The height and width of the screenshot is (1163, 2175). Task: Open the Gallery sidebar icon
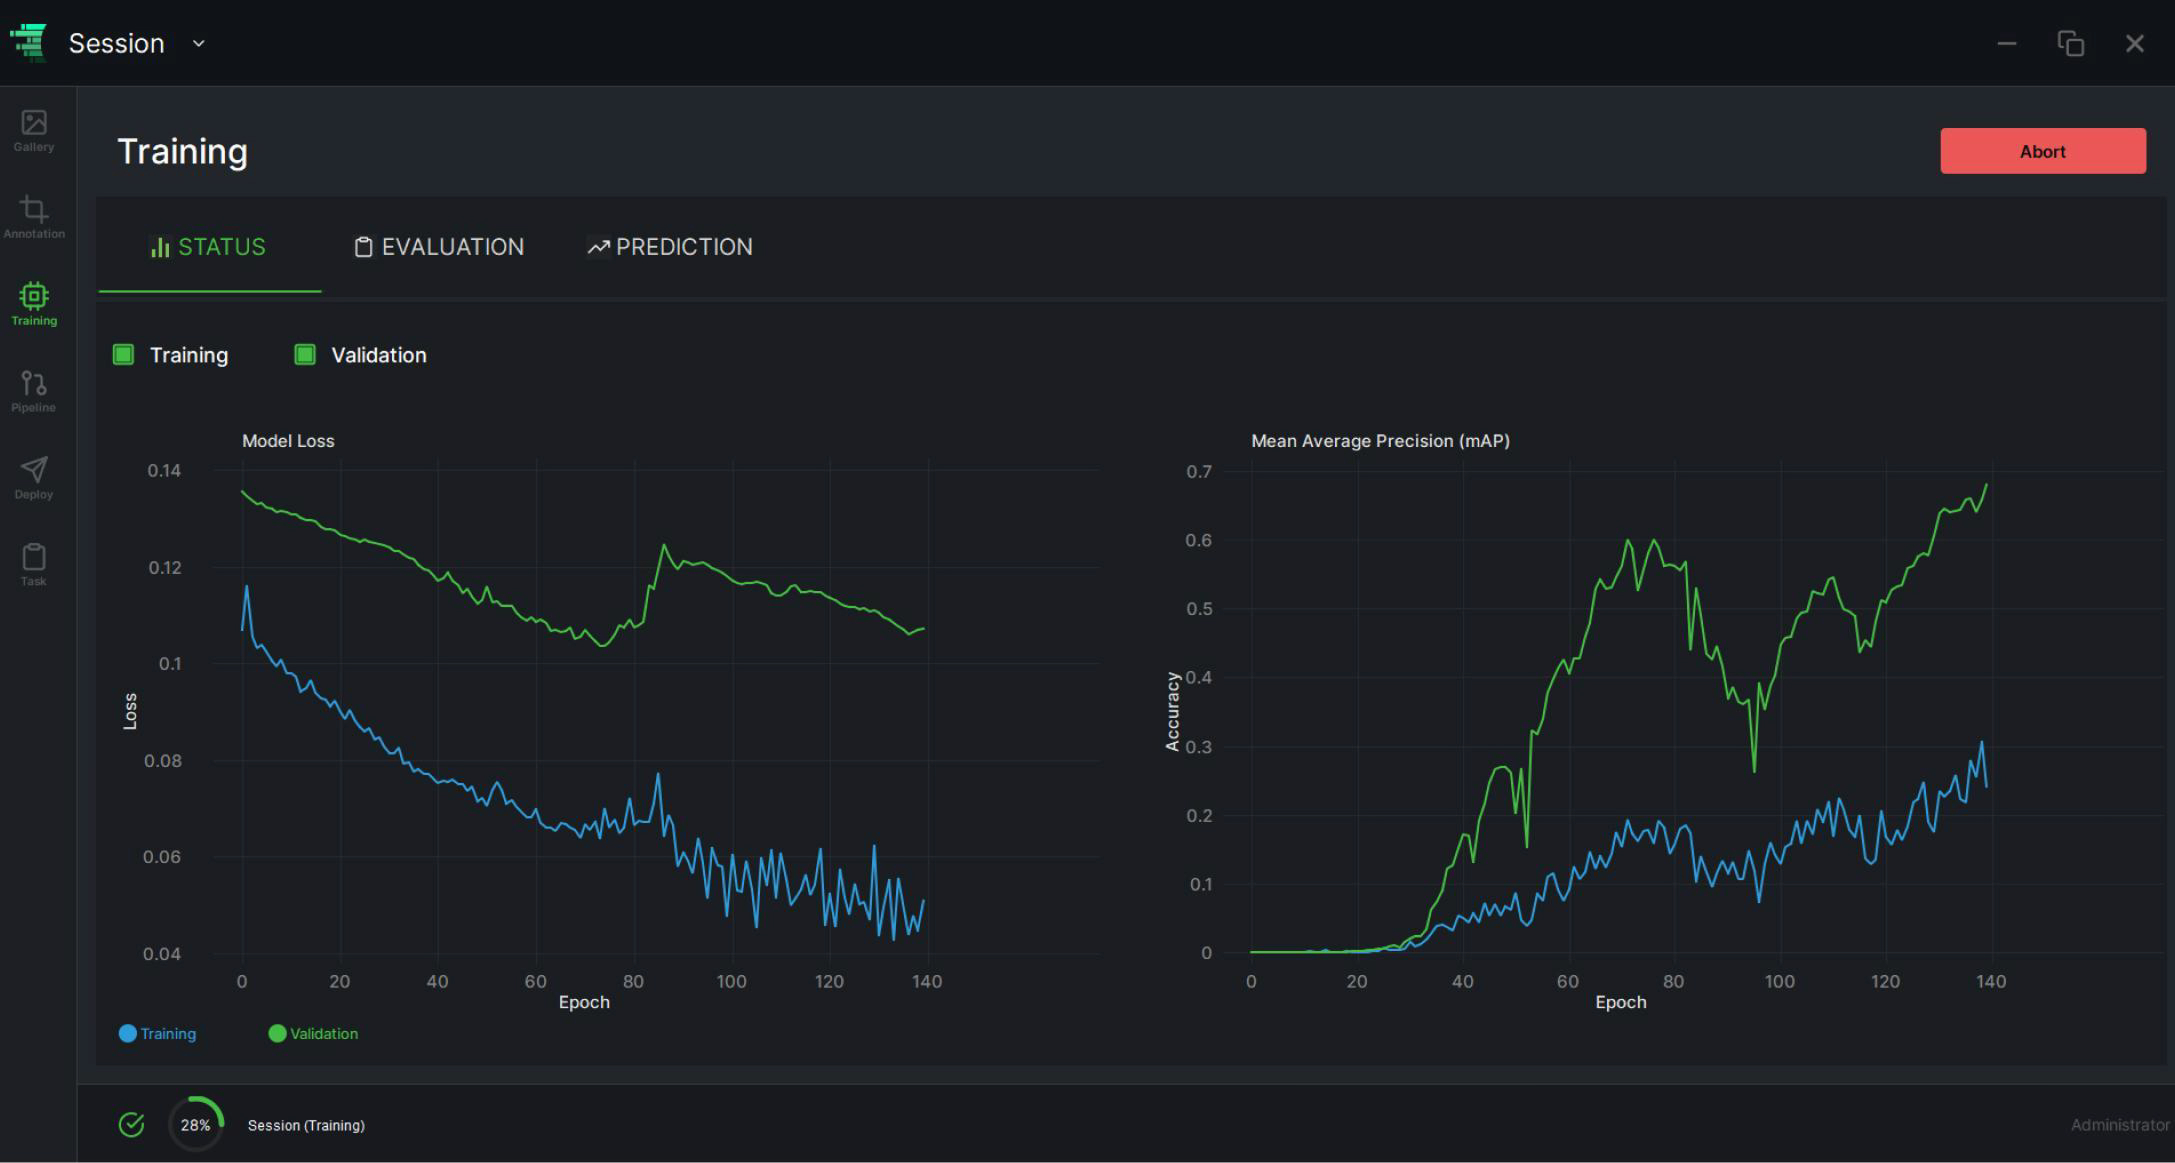pyautogui.click(x=34, y=130)
